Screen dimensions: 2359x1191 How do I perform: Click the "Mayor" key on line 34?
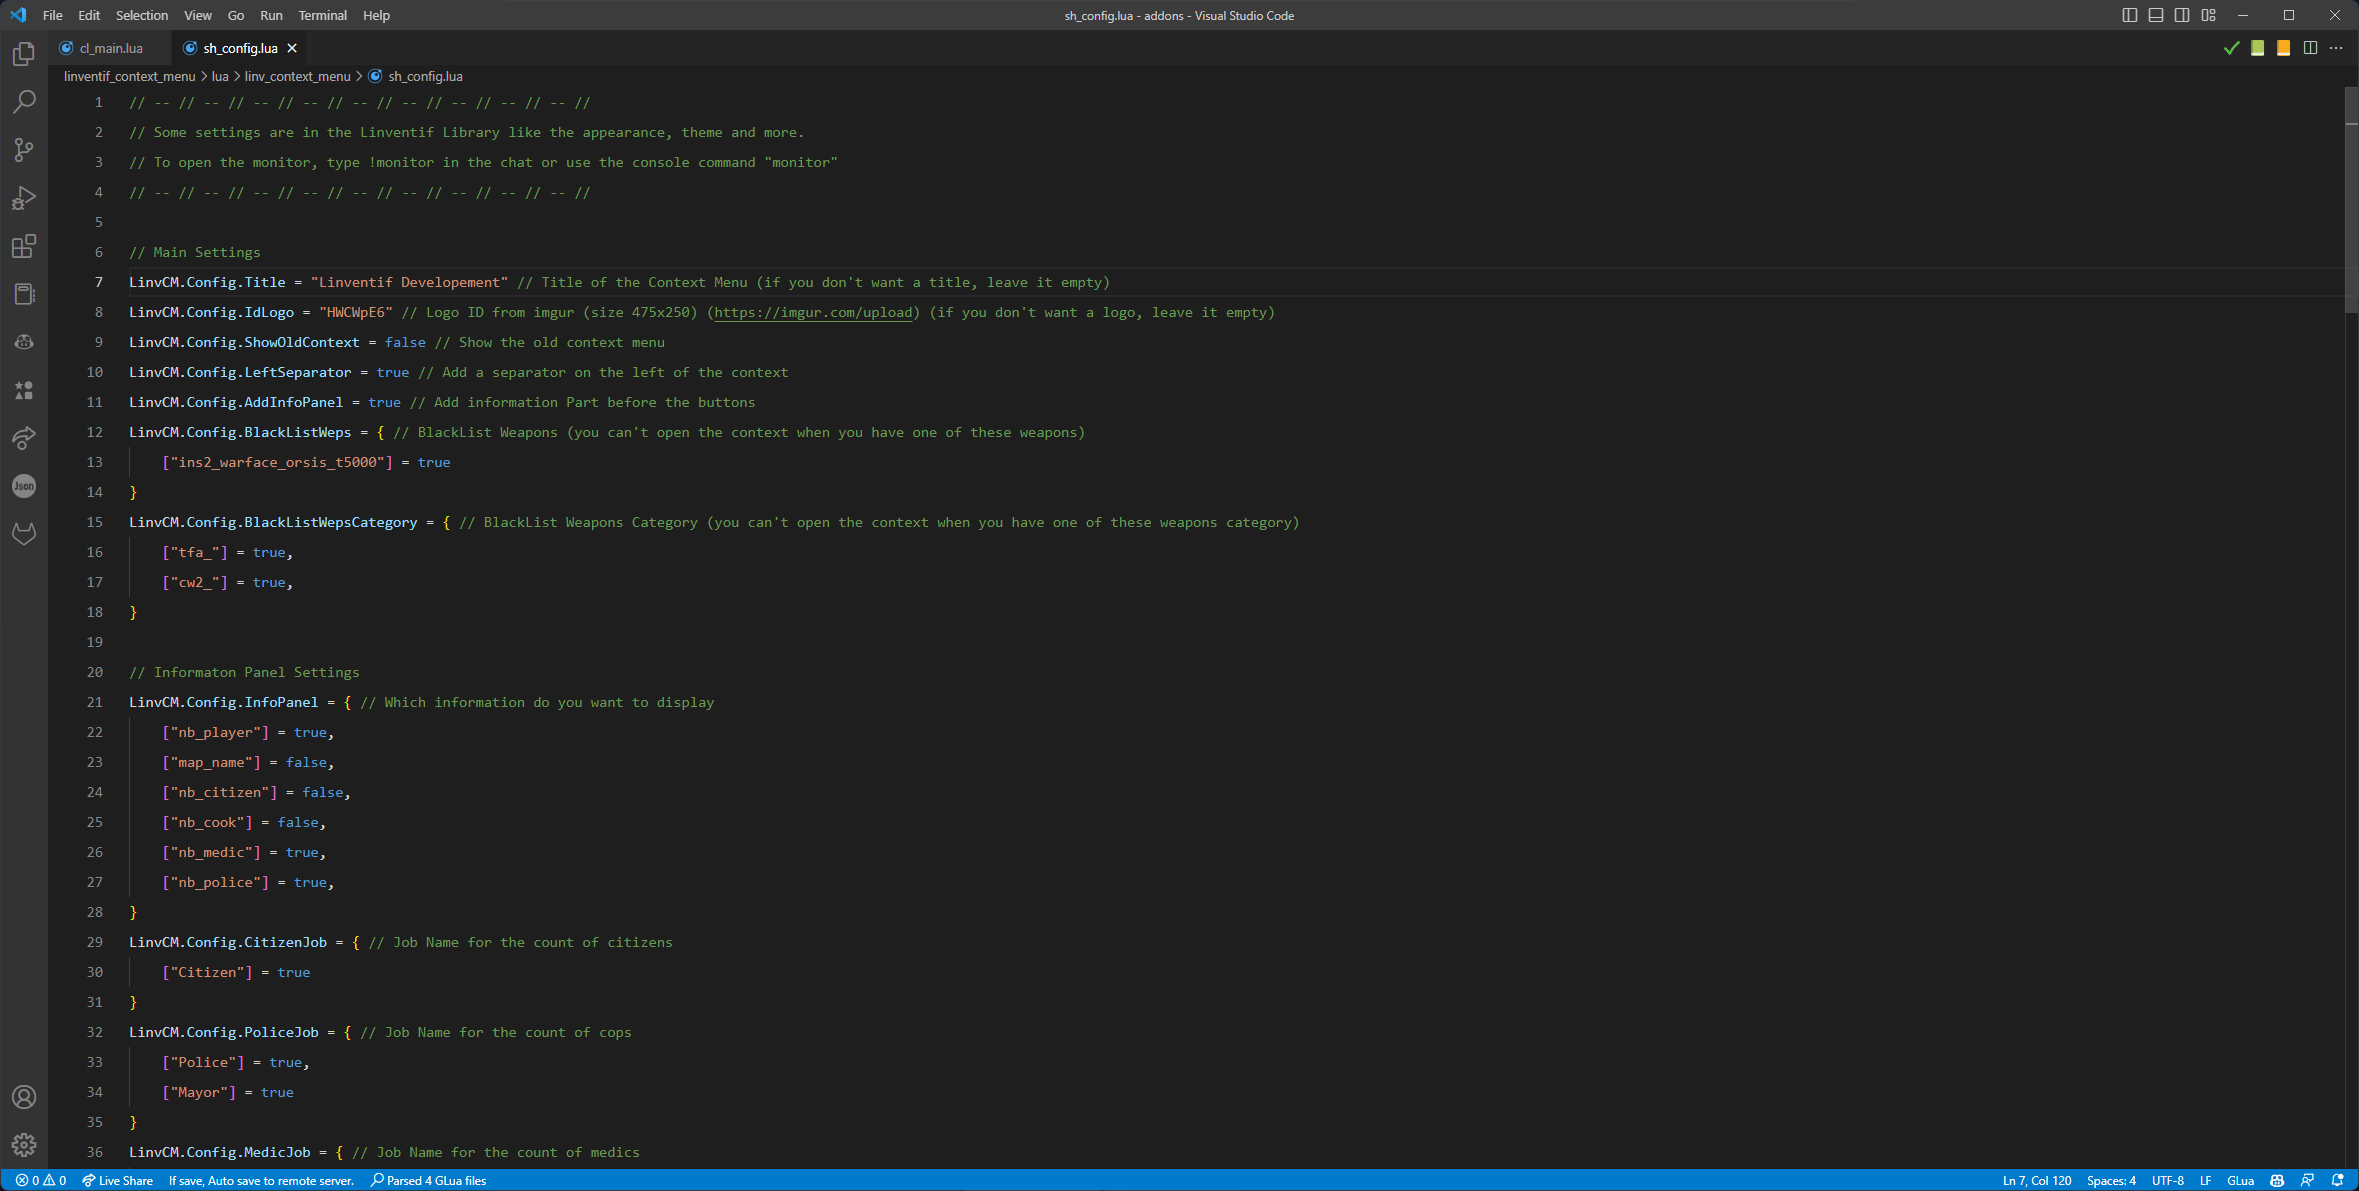(199, 1093)
